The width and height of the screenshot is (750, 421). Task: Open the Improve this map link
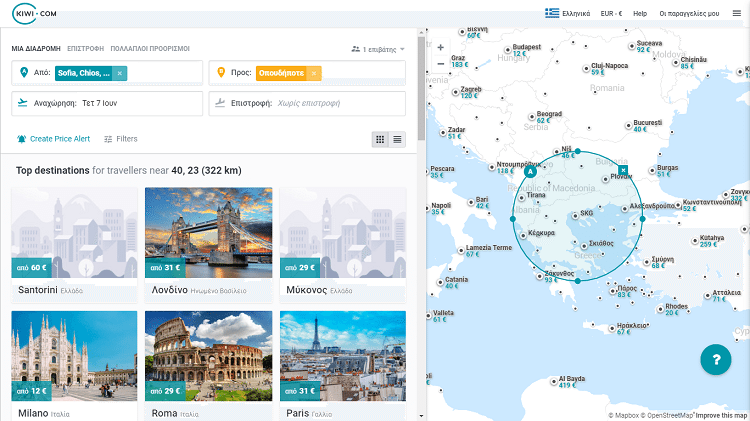[721, 415]
